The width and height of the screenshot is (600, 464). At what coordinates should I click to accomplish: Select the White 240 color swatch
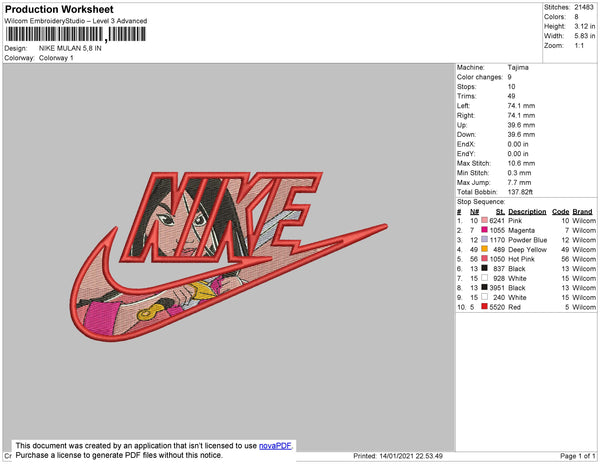pos(484,297)
